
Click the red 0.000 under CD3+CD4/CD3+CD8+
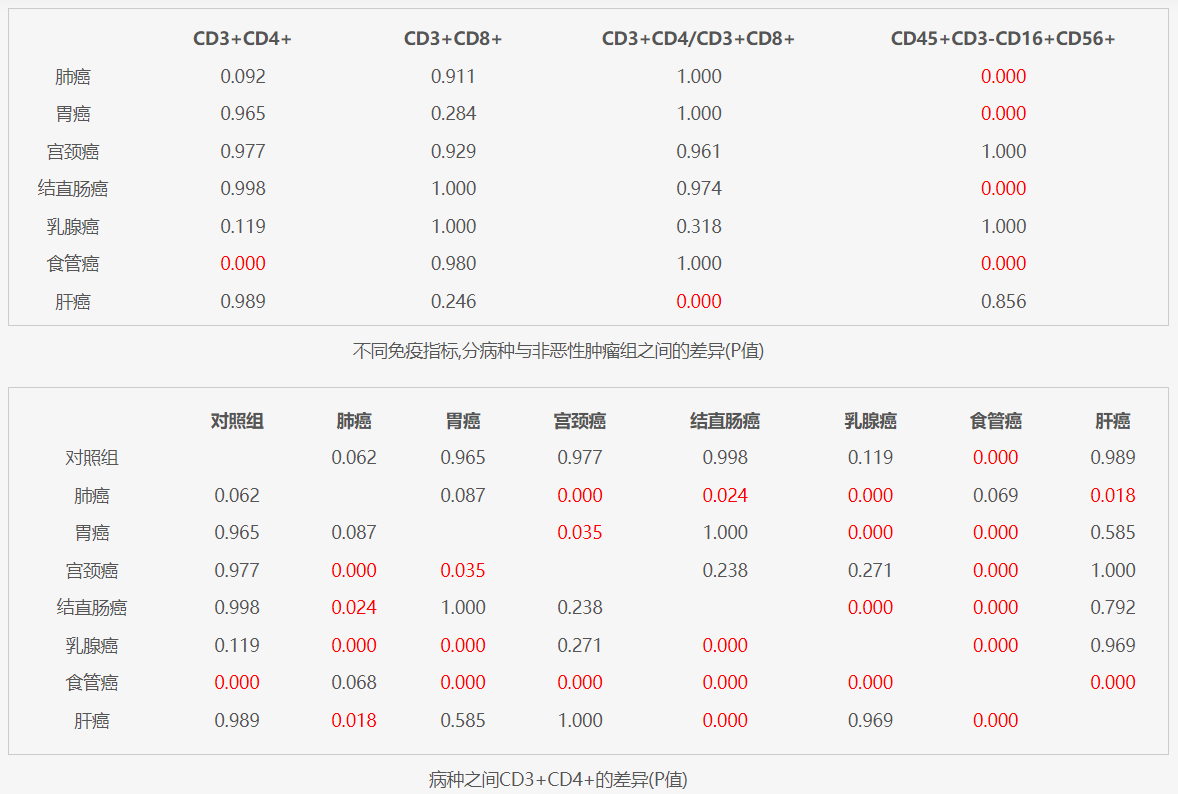click(699, 301)
